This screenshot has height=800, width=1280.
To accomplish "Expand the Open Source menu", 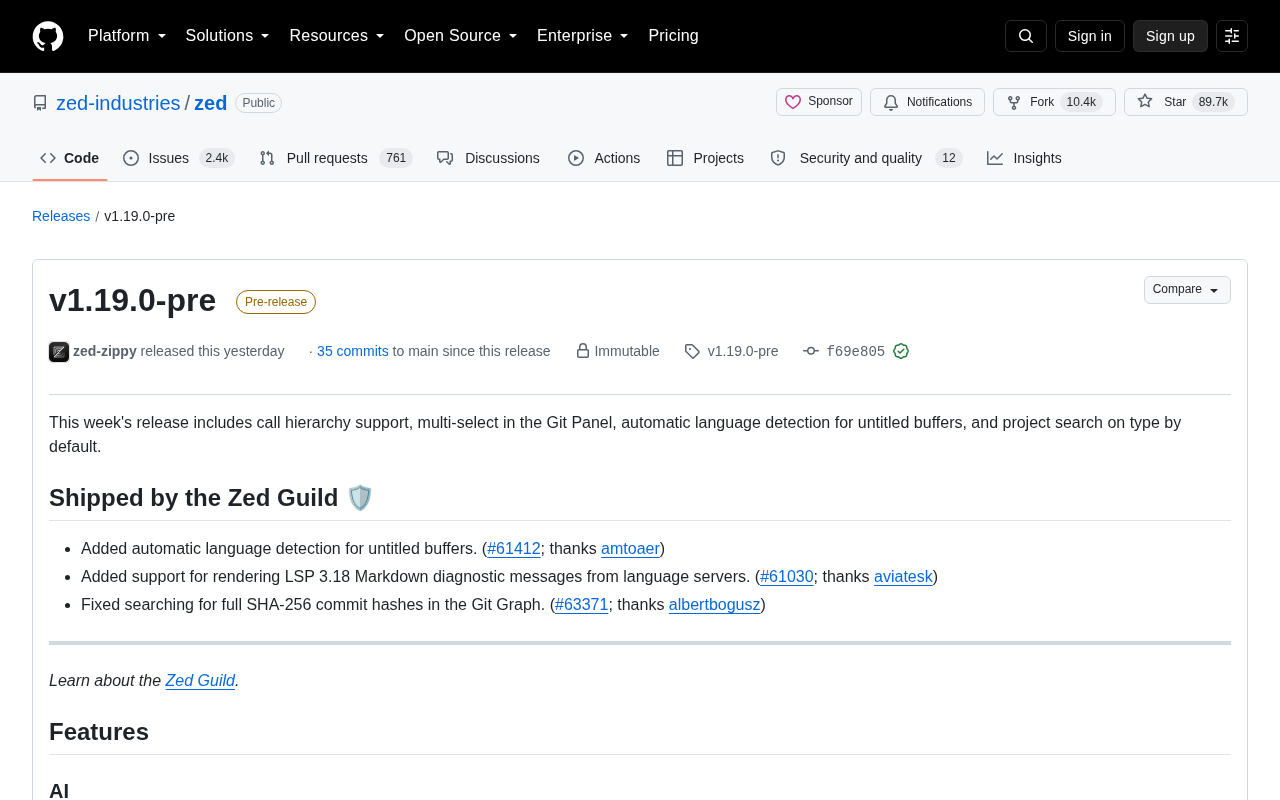I will (x=461, y=36).
